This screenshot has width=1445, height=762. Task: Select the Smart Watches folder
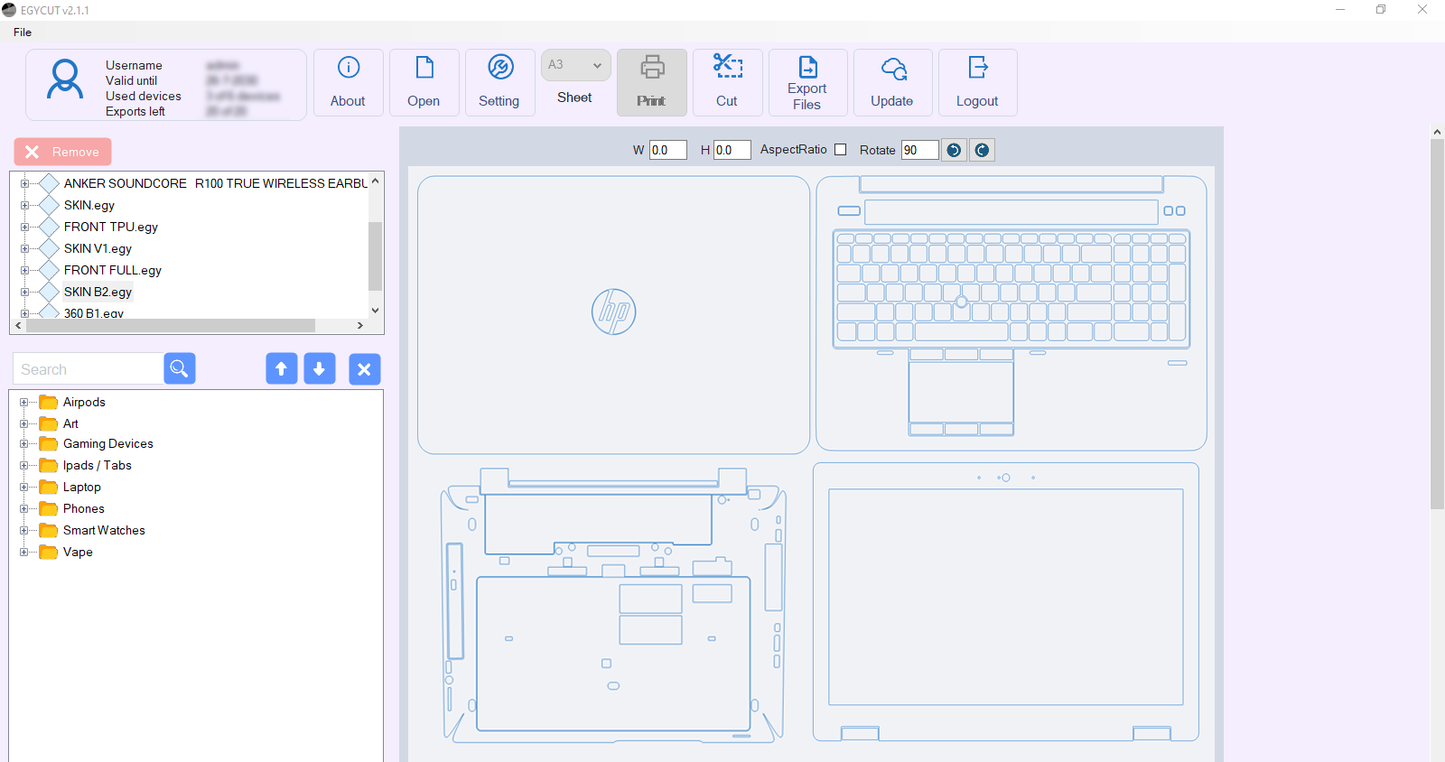click(104, 530)
